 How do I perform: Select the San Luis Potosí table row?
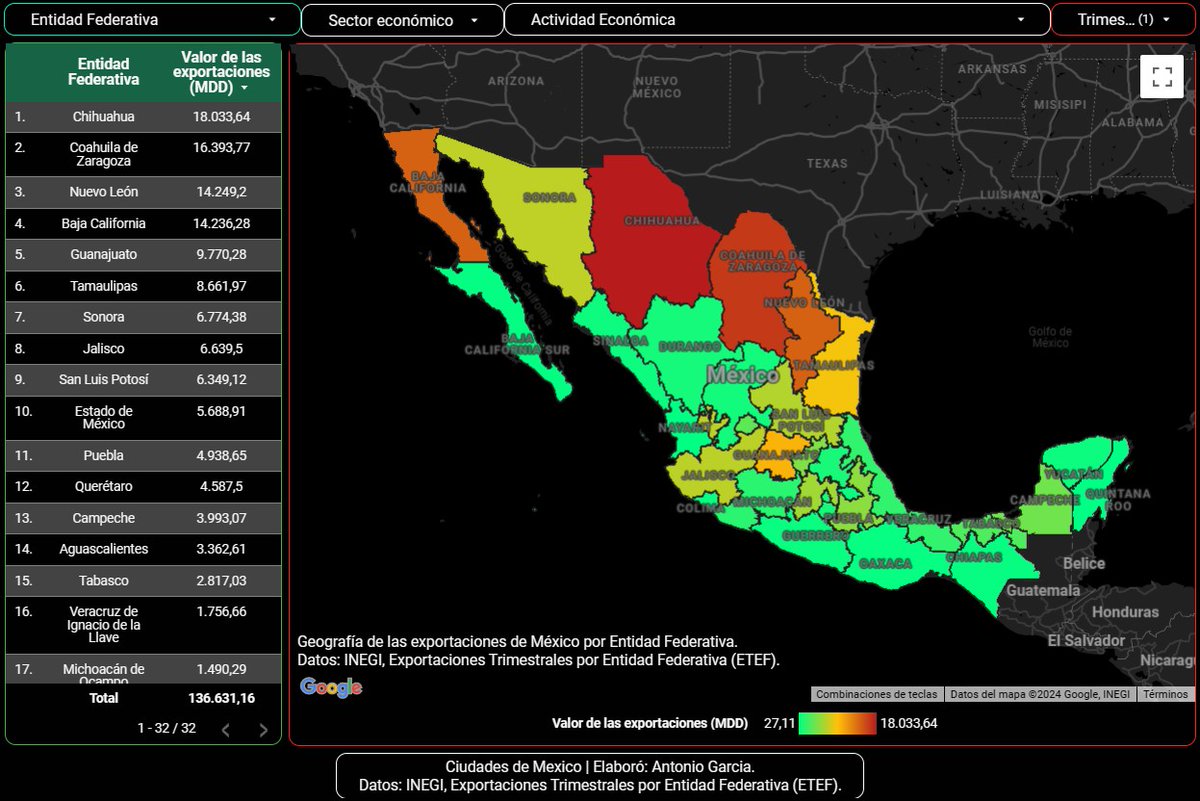pos(144,380)
